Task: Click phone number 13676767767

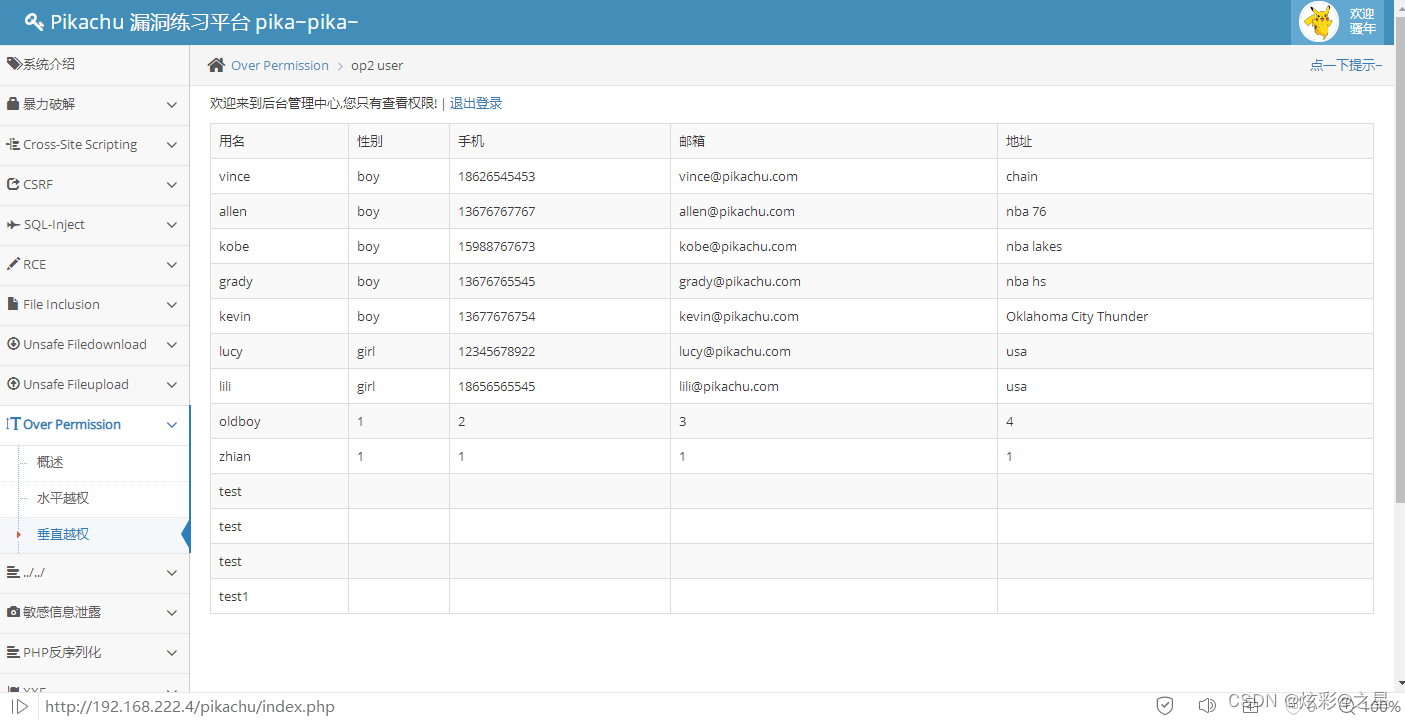Action: tap(497, 211)
